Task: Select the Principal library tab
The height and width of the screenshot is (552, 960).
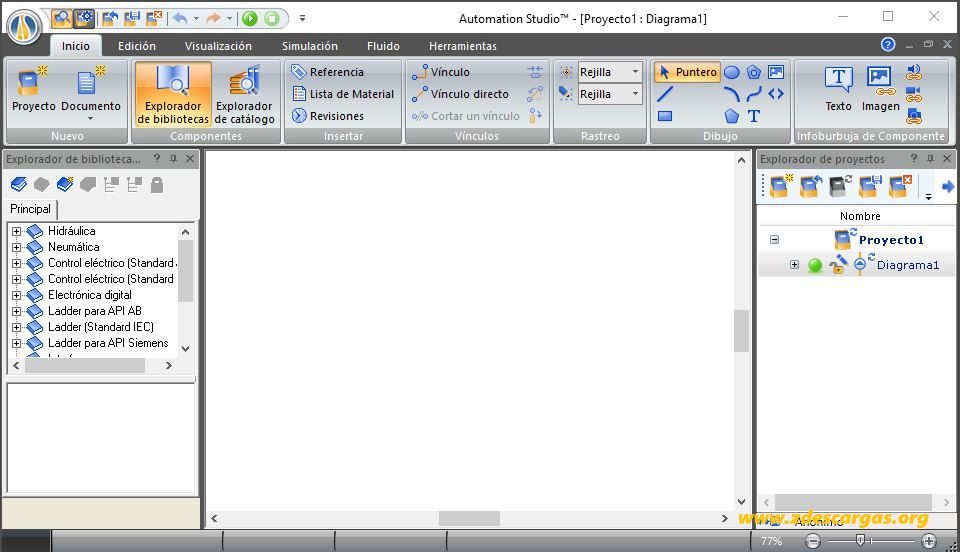Action: click(x=30, y=209)
